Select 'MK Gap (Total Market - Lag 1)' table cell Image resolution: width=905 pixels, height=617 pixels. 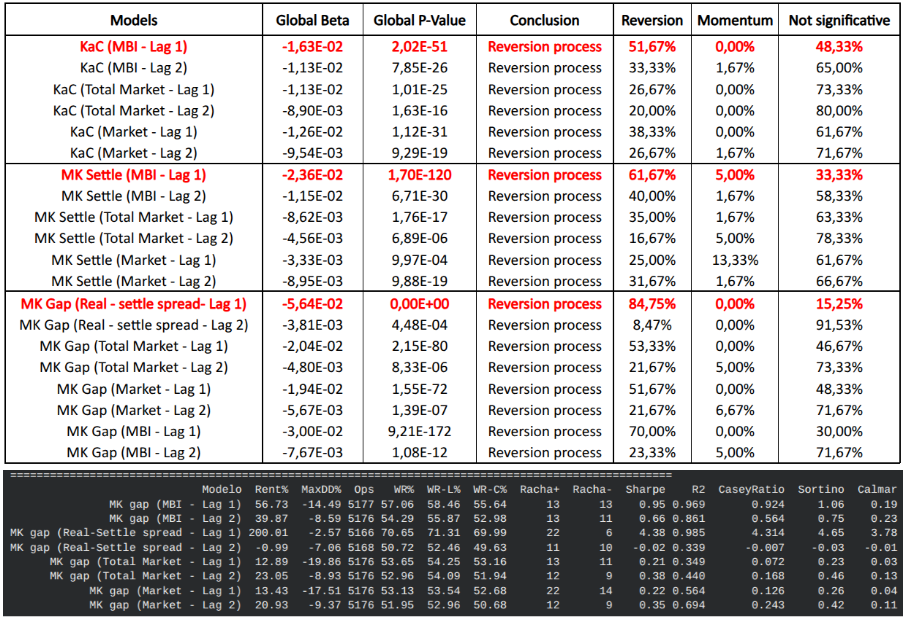pyautogui.click(x=134, y=346)
